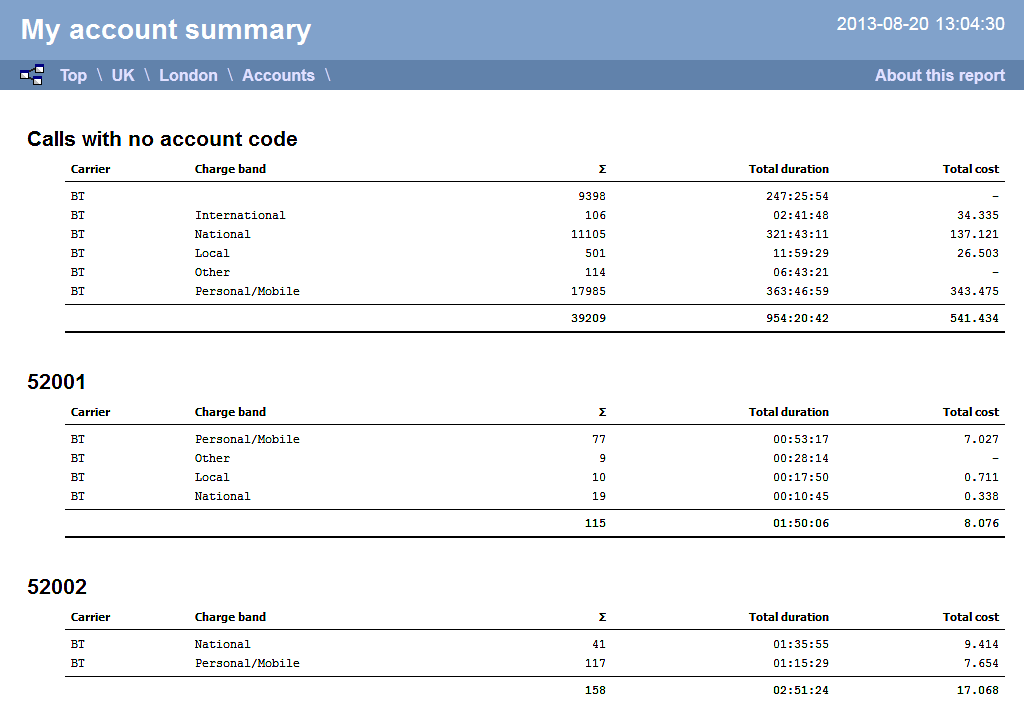Select the report timestamp 2013-08-20 13:04:30
Viewport: 1024px width, 702px height.
click(x=920, y=23)
